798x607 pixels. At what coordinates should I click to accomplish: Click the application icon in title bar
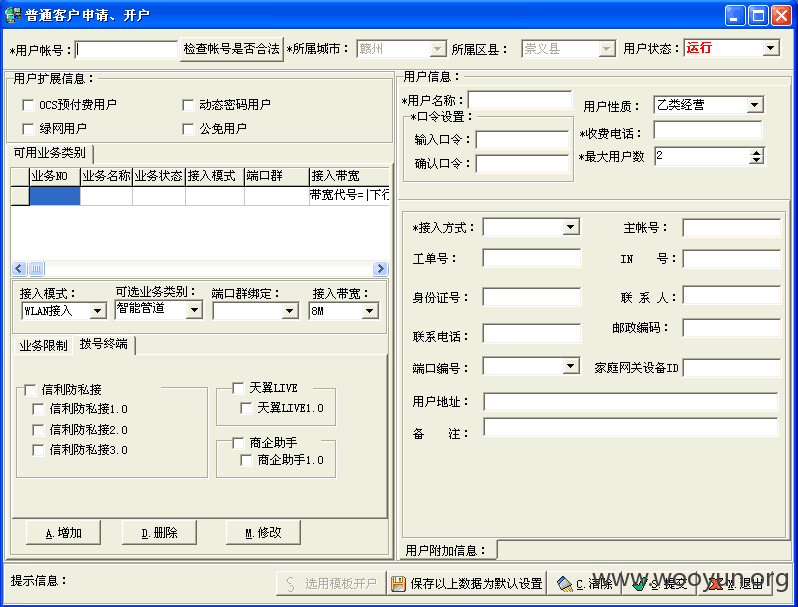tap(12, 15)
